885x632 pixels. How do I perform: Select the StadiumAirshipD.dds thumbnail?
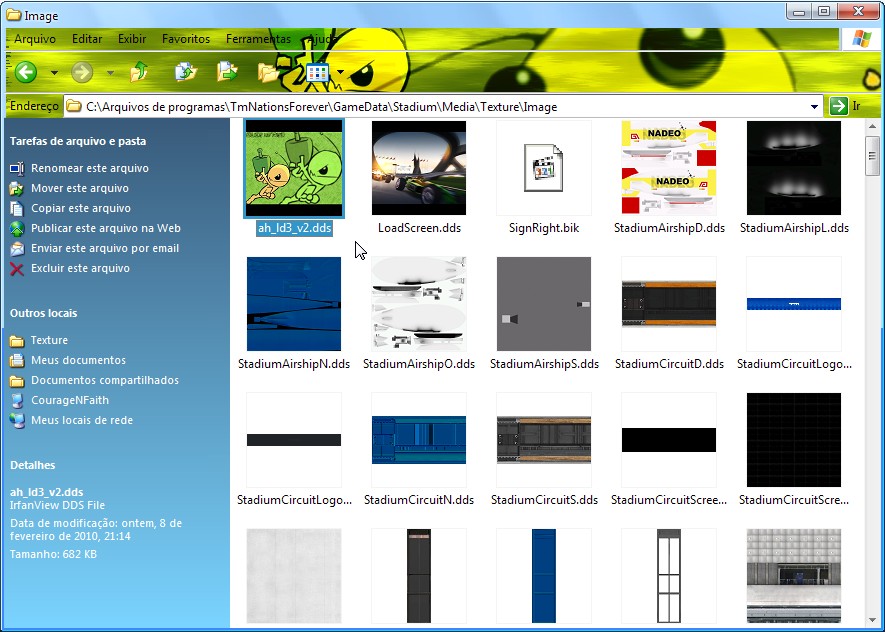click(669, 168)
